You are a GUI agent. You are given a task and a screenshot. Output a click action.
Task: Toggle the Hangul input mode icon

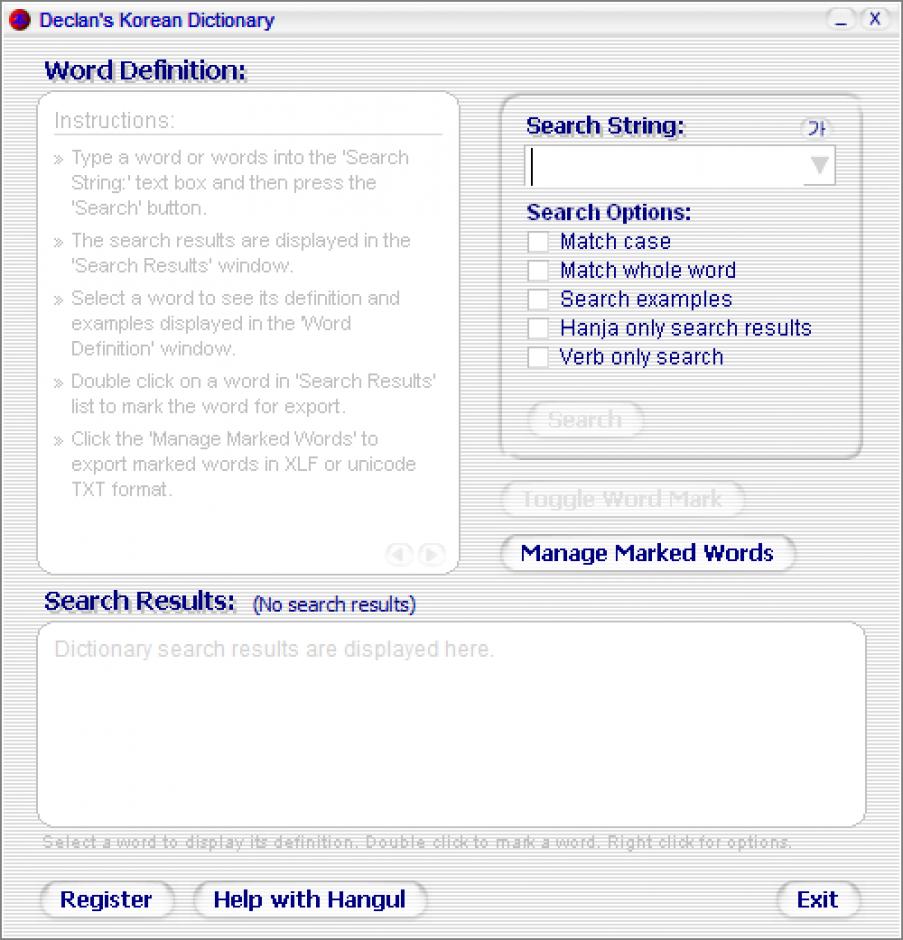pos(817,128)
